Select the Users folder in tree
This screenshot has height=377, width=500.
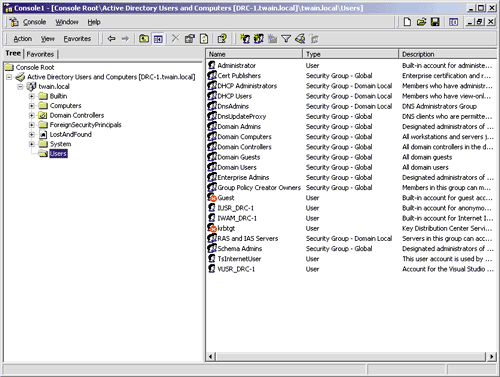coord(58,154)
